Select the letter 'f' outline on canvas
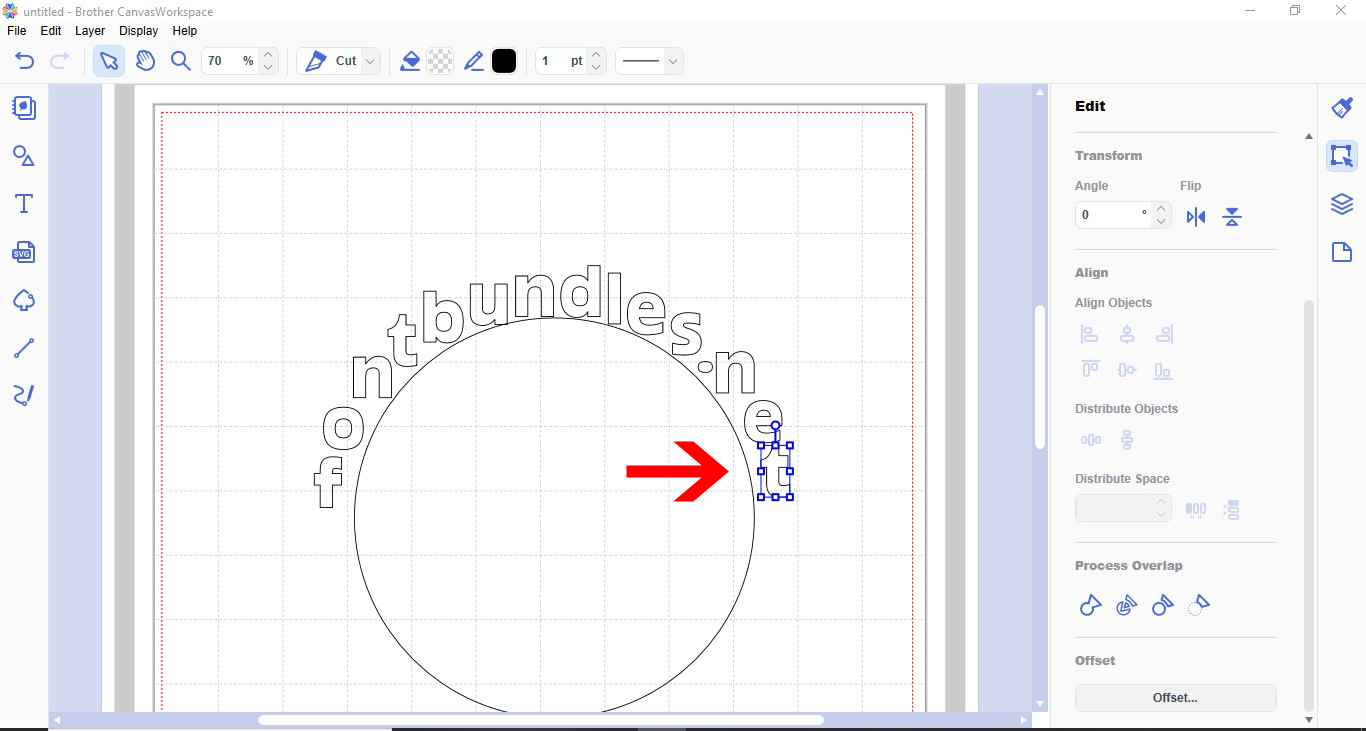 coord(328,483)
